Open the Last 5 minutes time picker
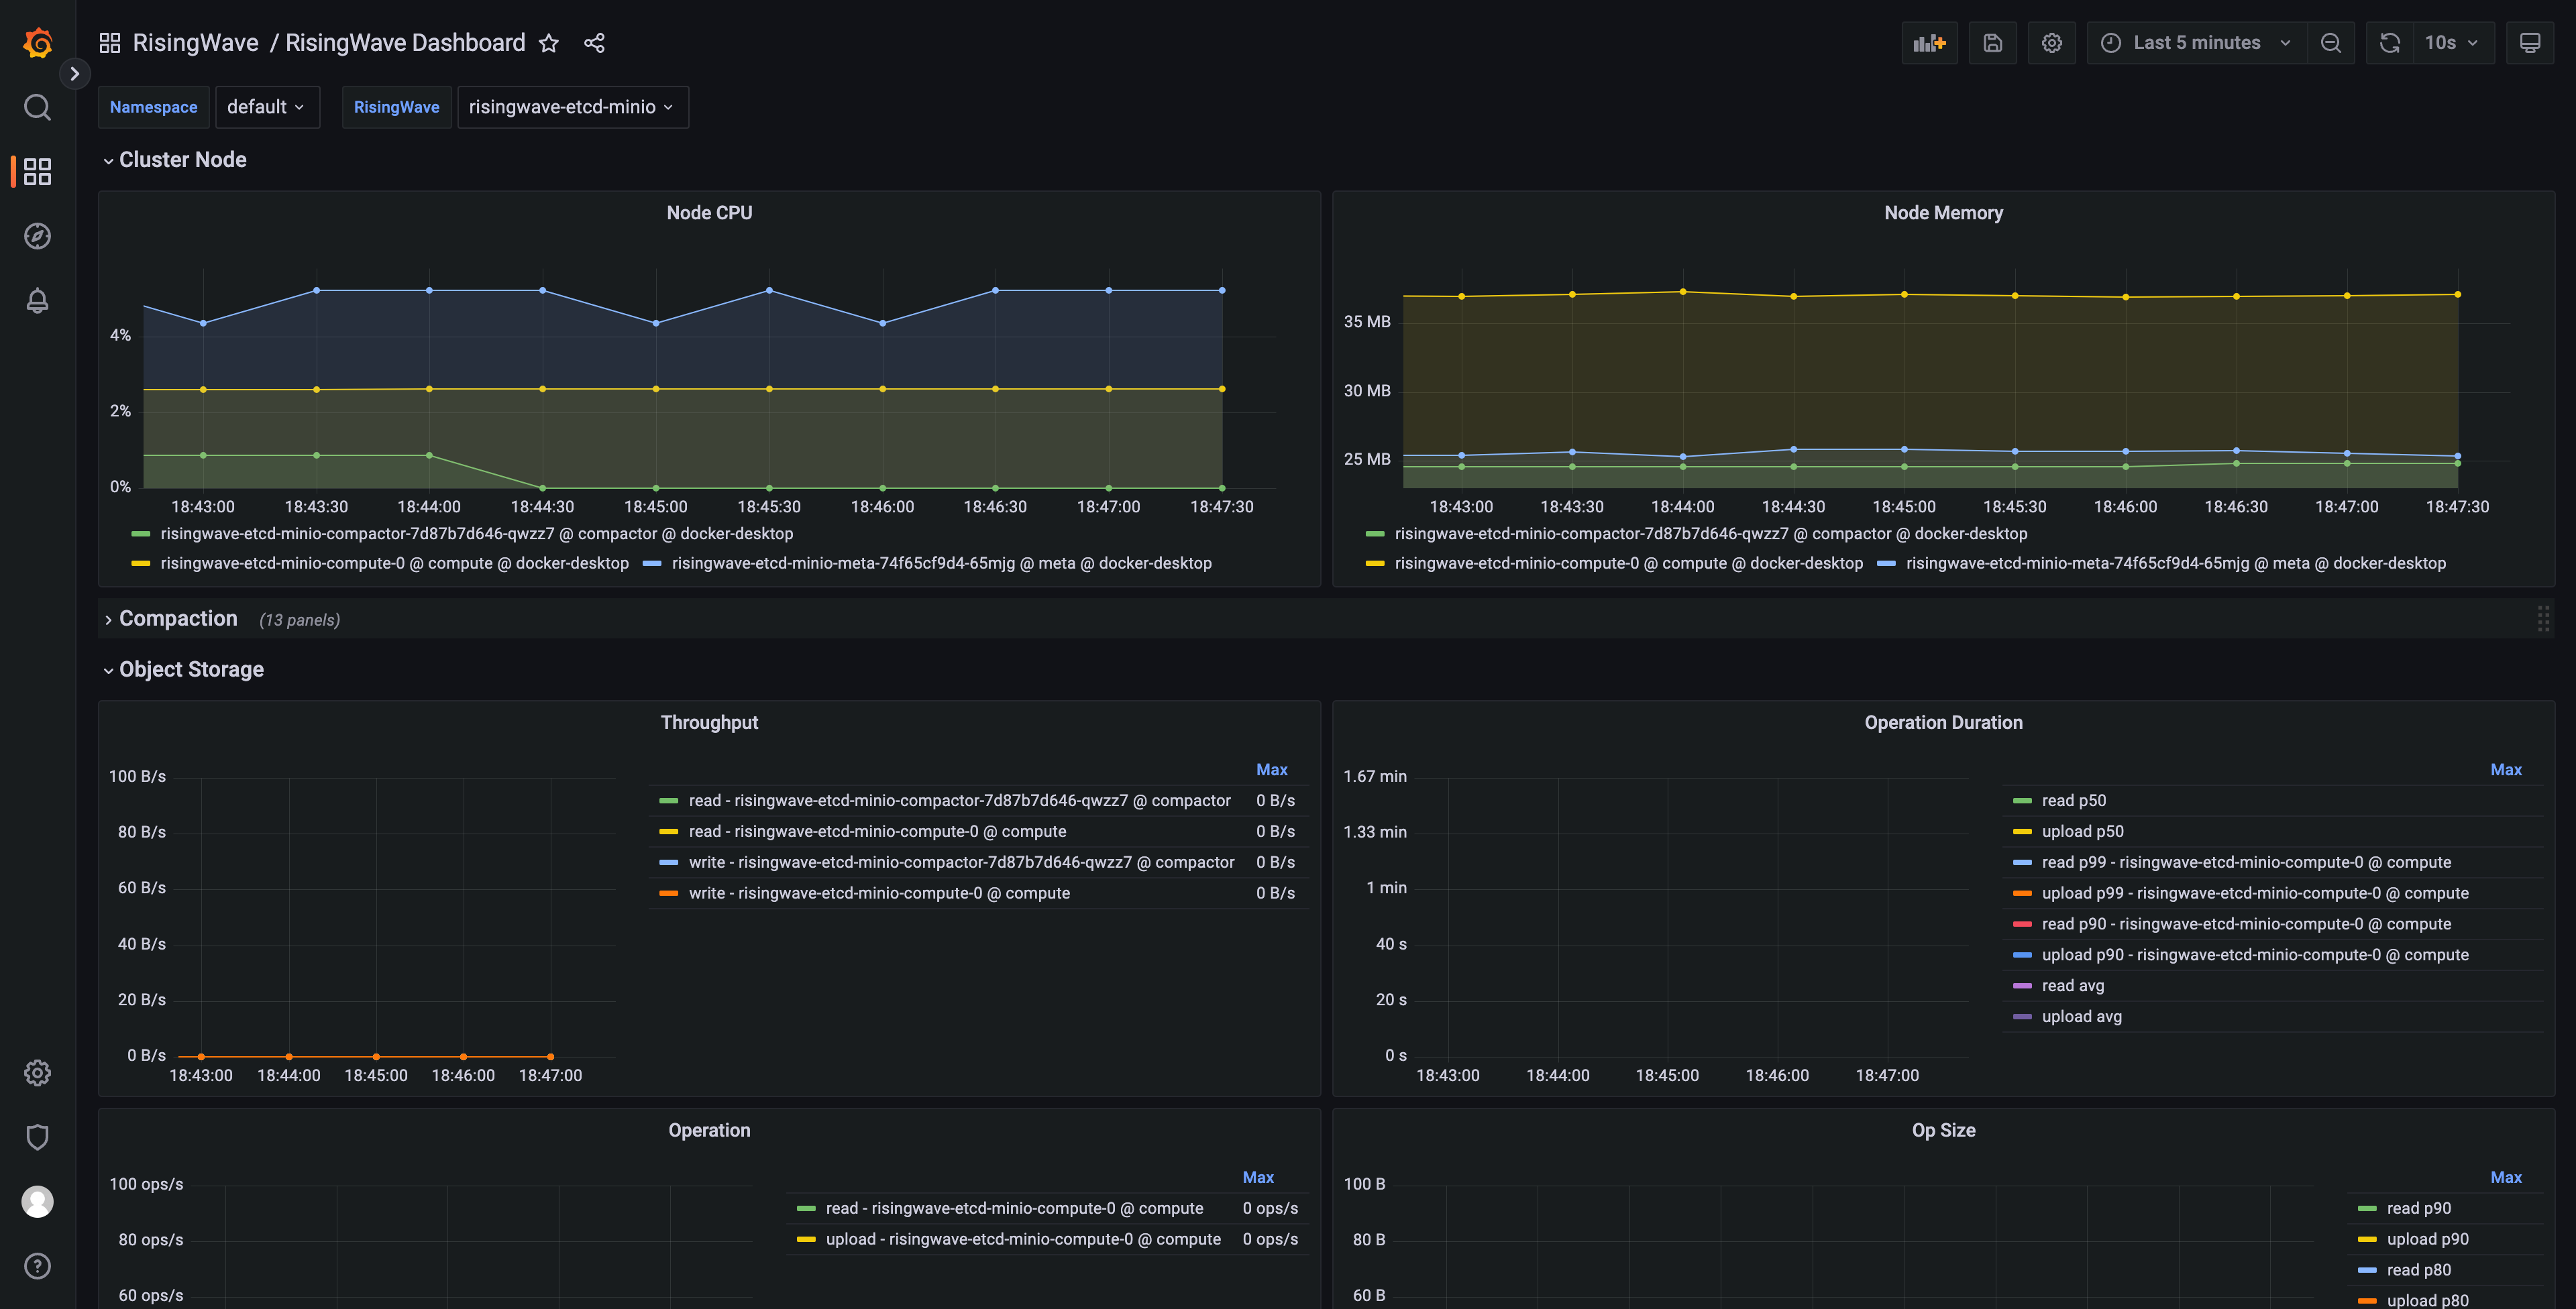2576x1309 pixels. tap(2195, 43)
